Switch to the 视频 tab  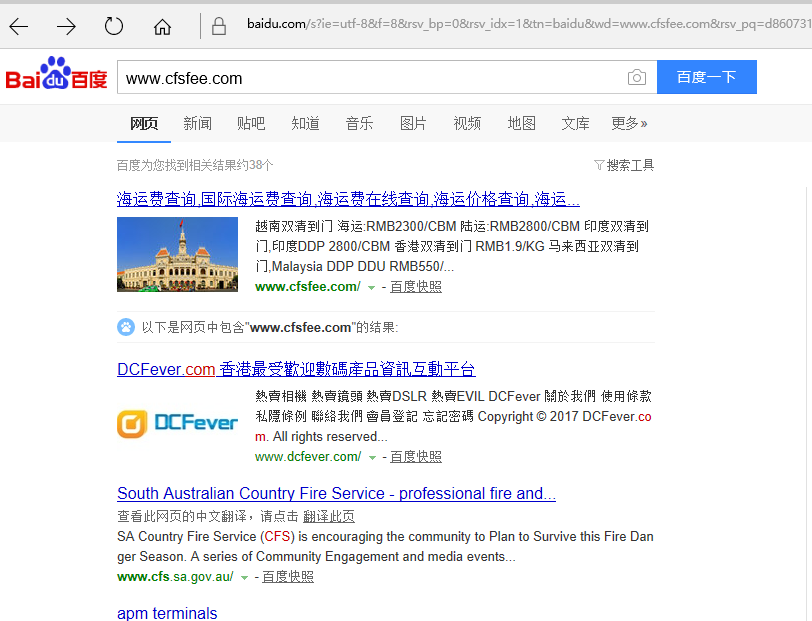point(467,123)
